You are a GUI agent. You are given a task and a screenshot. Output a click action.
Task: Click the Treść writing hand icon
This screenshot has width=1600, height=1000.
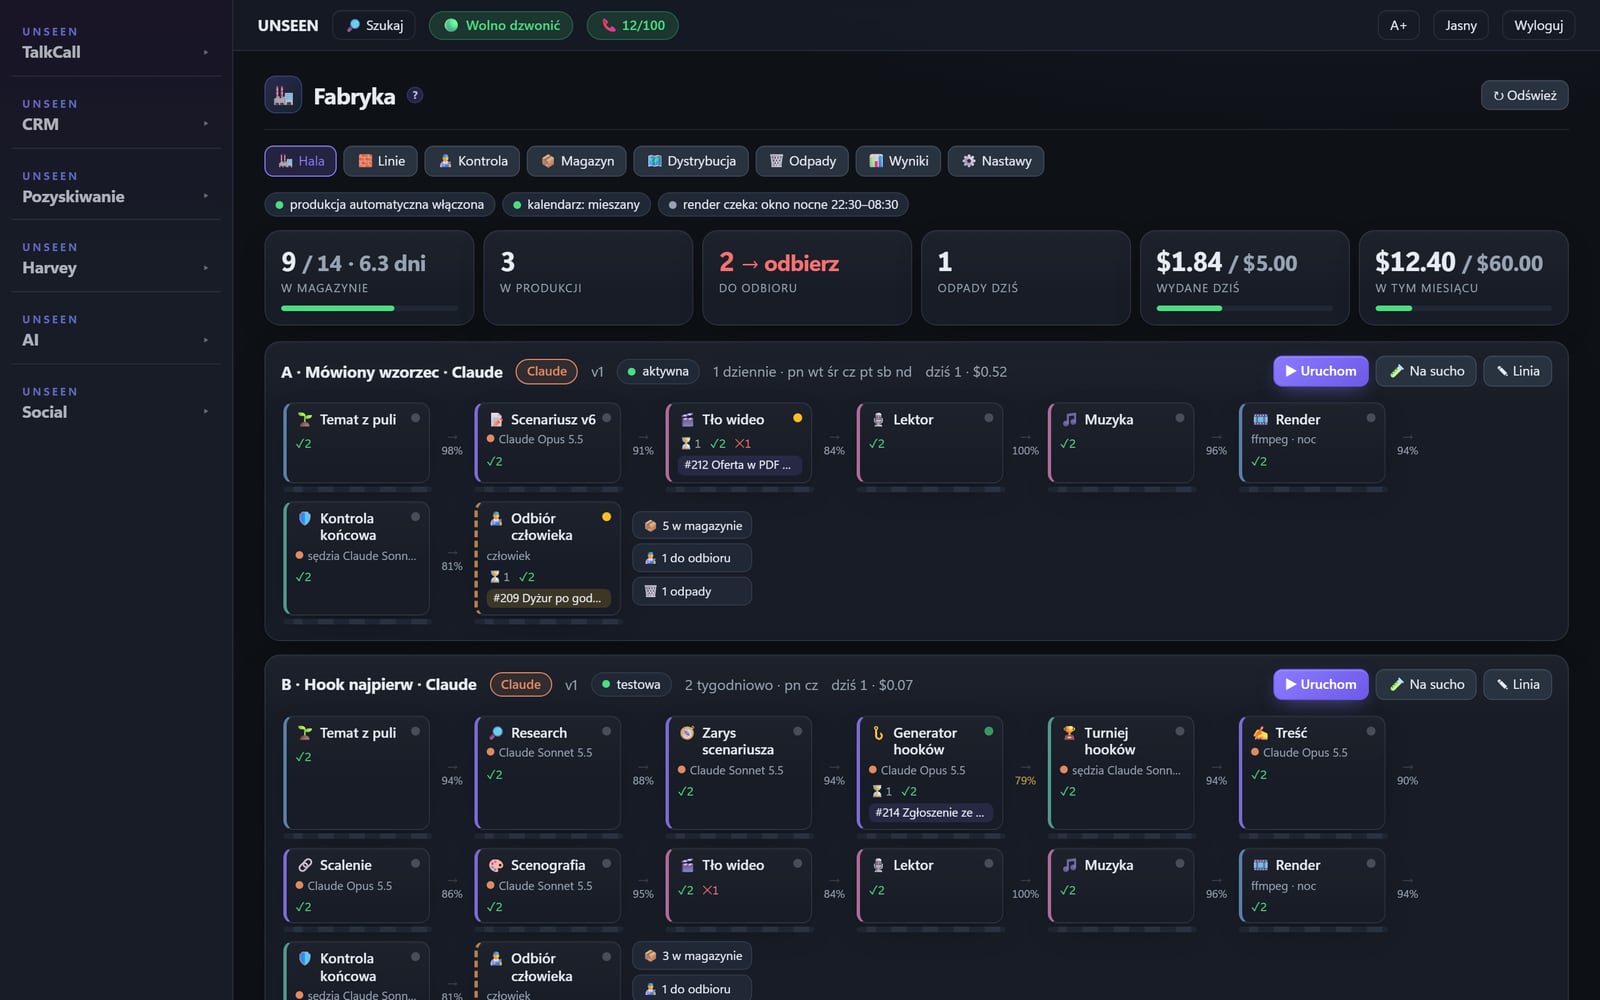(1260, 733)
